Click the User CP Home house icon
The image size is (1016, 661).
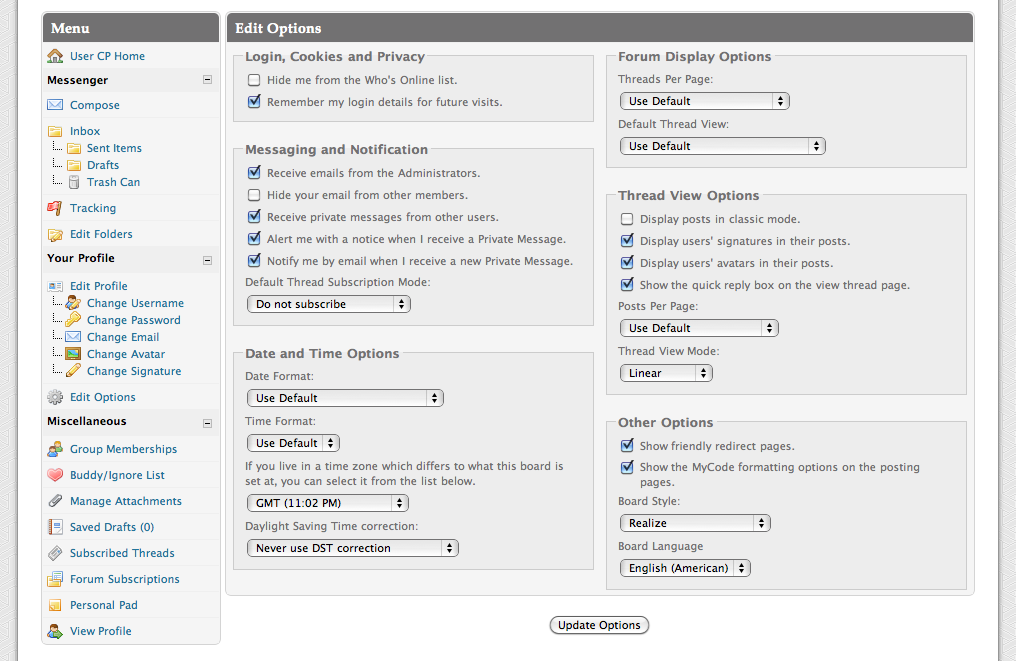[x=55, y=56]
